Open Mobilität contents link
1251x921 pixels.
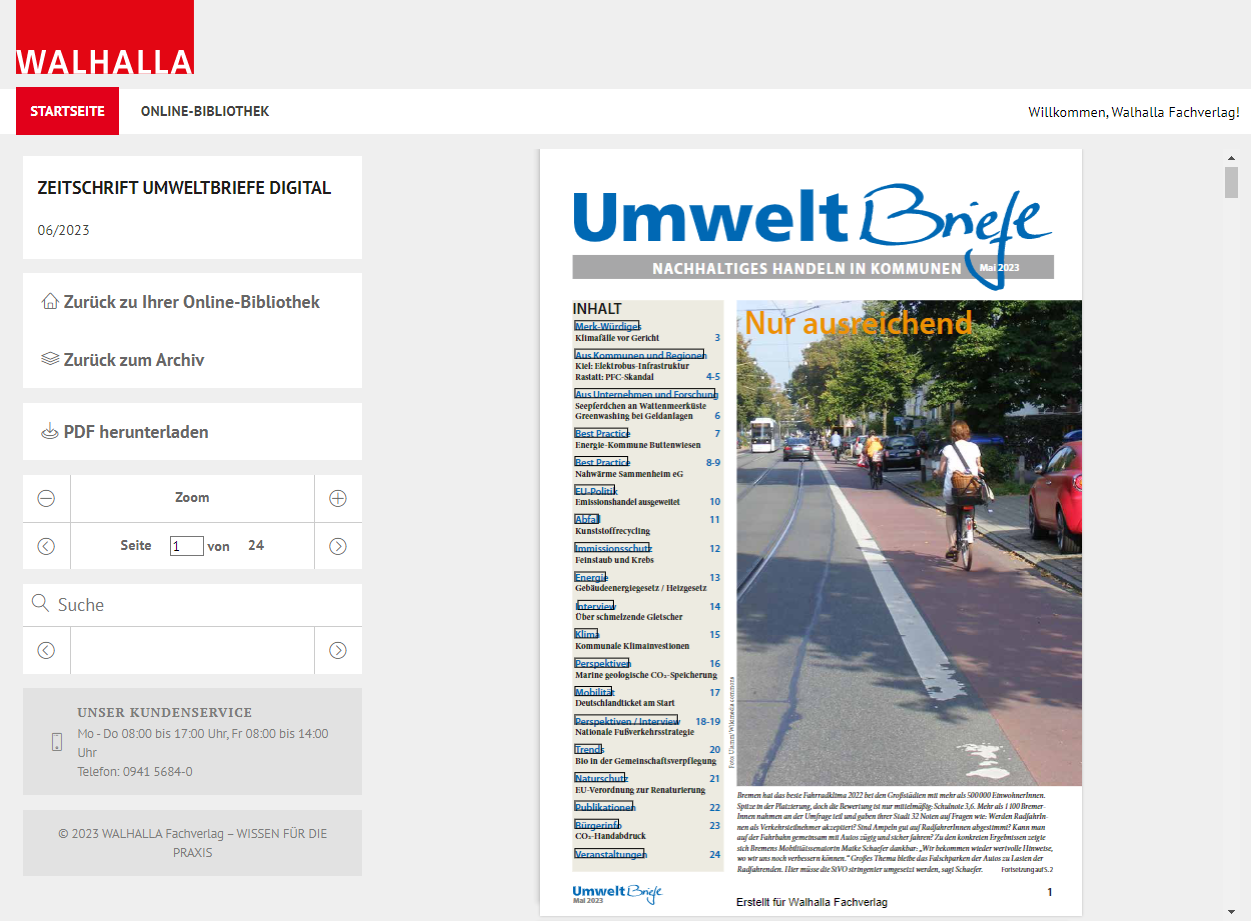pyautogui.click(x=594, y=692)
